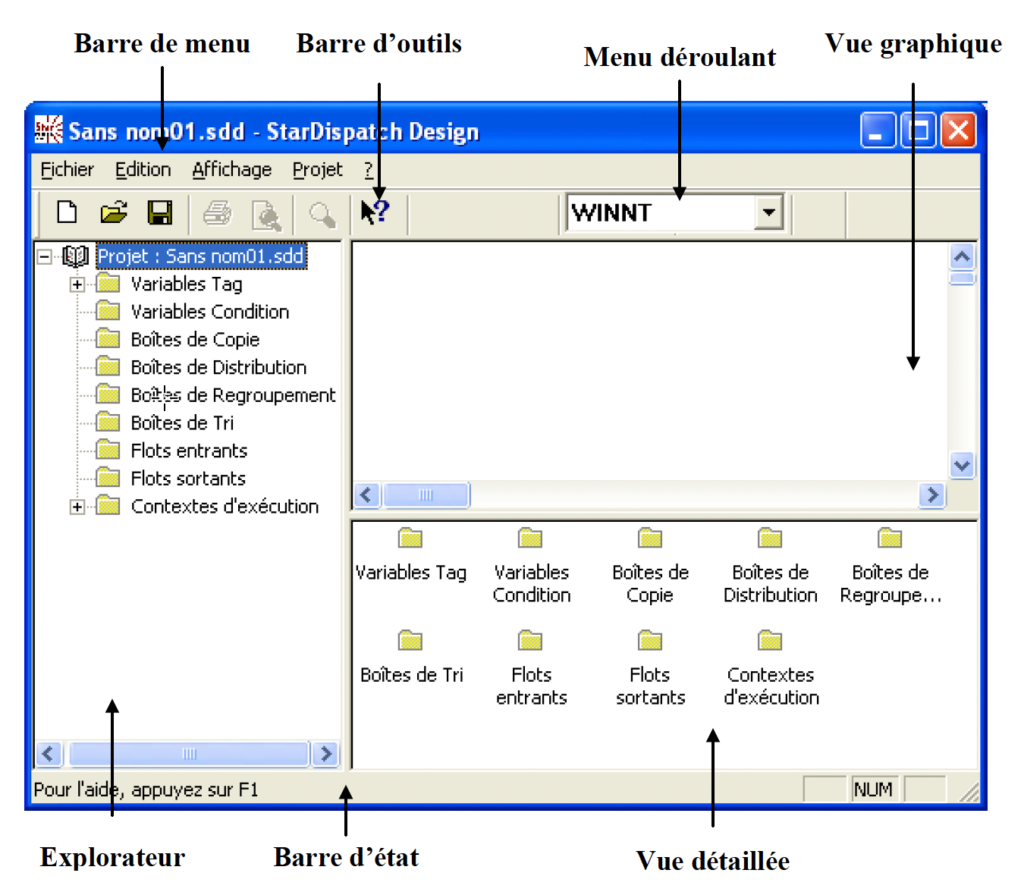Open the Variables Tag folder icon in detailed view
The width and height of the screenshot is (1024, 895).
pos(410,539)
